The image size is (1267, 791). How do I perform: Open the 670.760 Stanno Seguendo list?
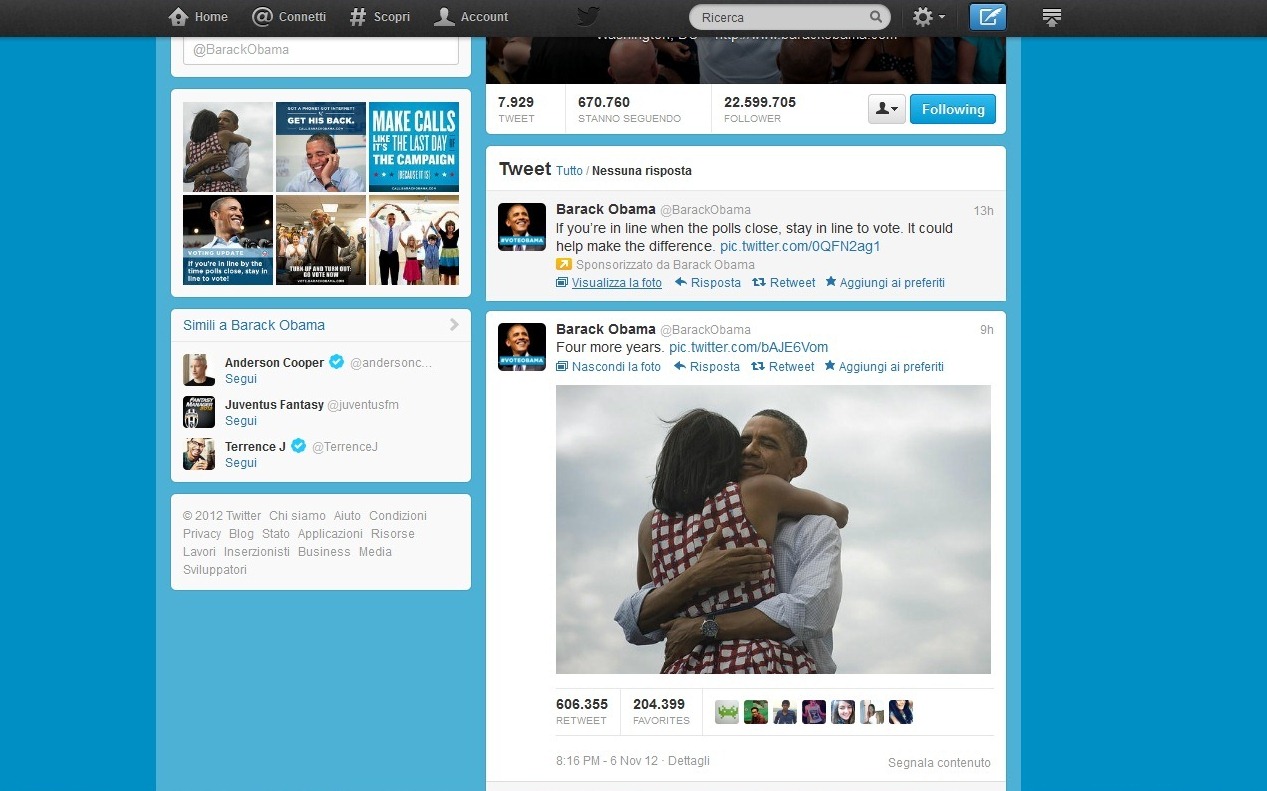point(629,109)
